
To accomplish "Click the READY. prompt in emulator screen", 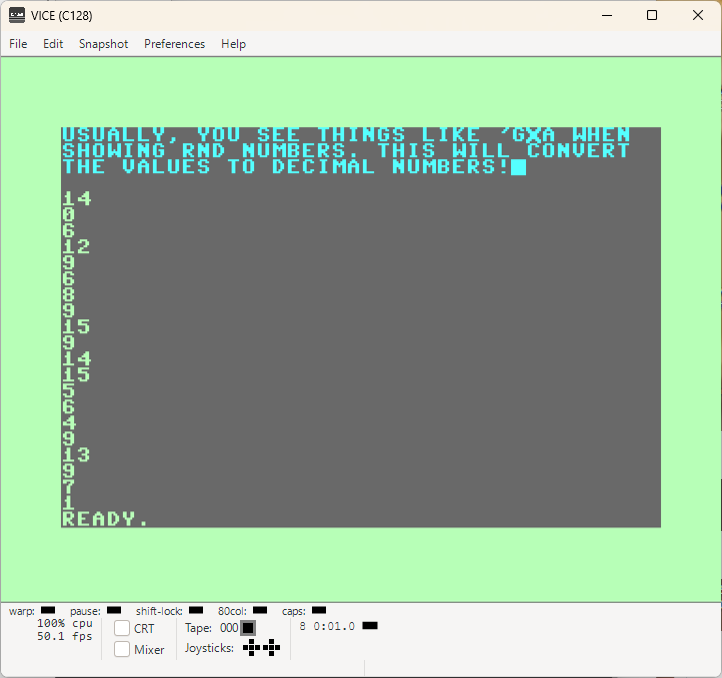I will [x=105, y=519].
